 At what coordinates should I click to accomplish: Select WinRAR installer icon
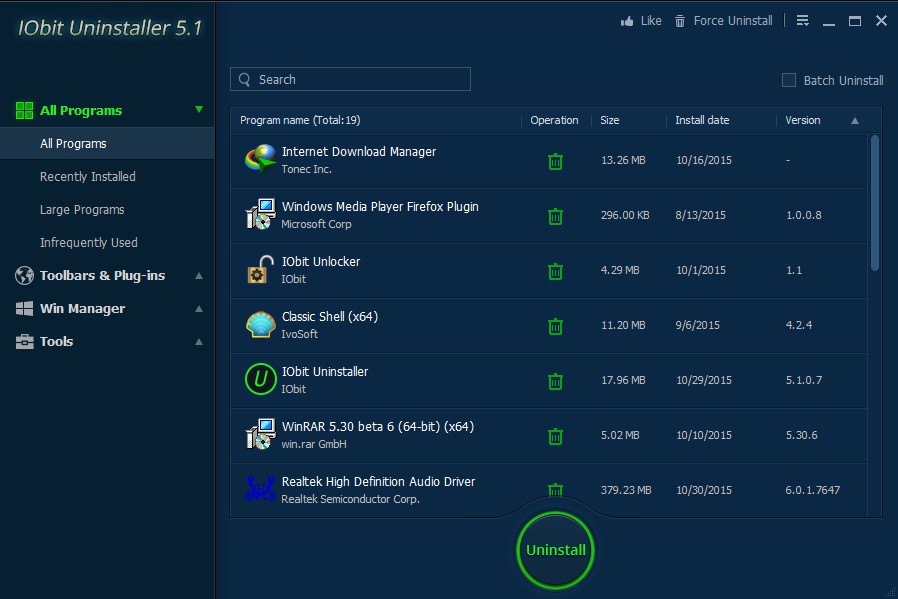pyautogui.click(x=261, y=434)
